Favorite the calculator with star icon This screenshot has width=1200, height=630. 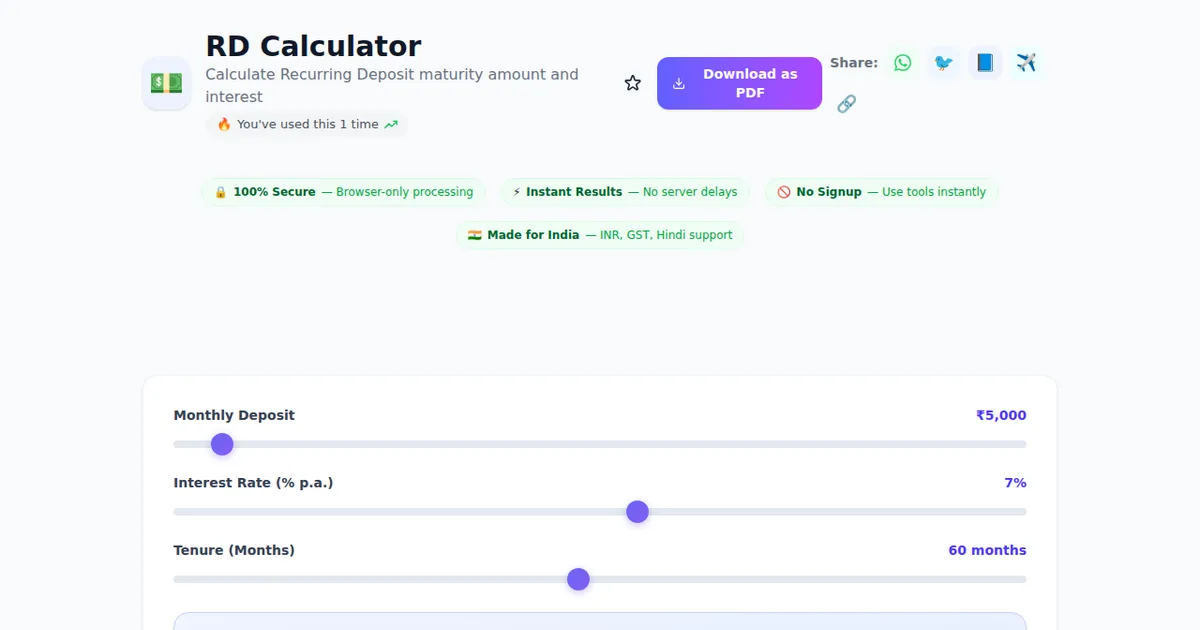(x=633, y=83)
